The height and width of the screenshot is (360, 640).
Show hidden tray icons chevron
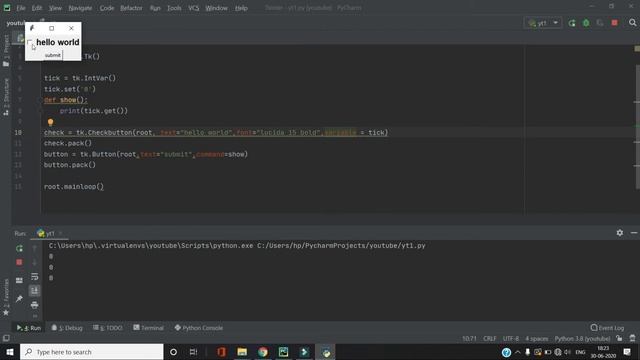point(518,352)
